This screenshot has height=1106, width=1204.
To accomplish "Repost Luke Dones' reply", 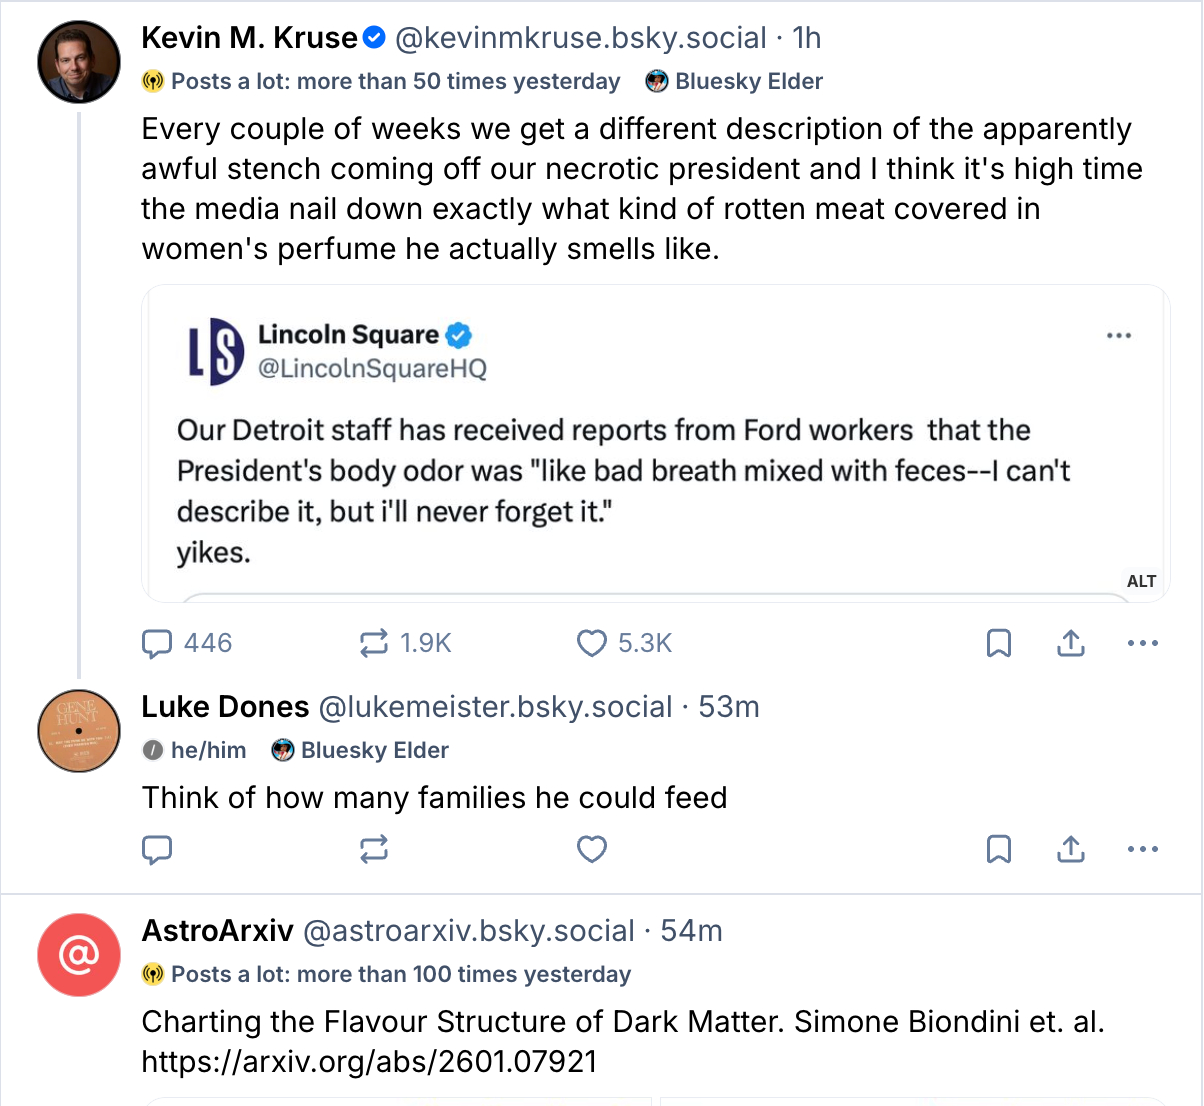I will point(374,850).
